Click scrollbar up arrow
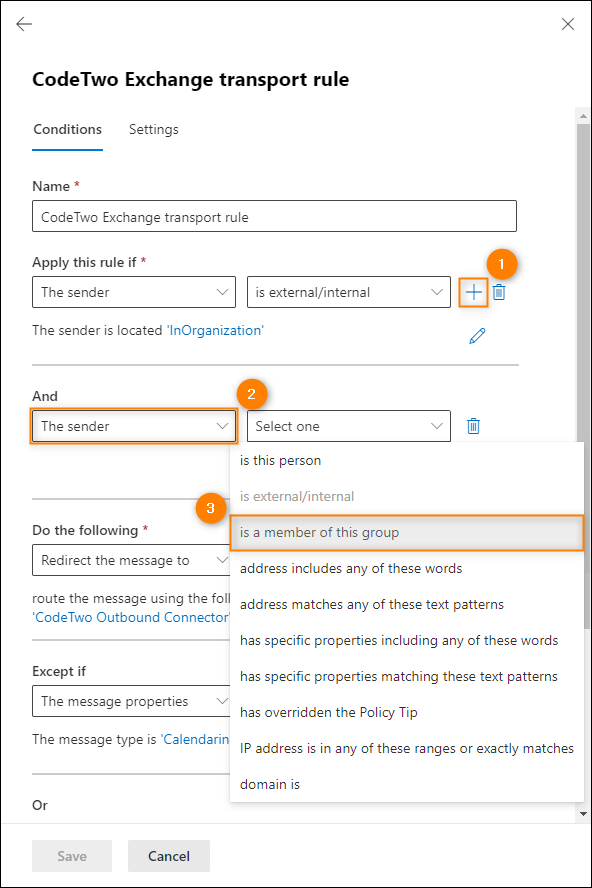The width and height of the screenshot is (592, 888). pyautogui.click(x=584, y=116)
